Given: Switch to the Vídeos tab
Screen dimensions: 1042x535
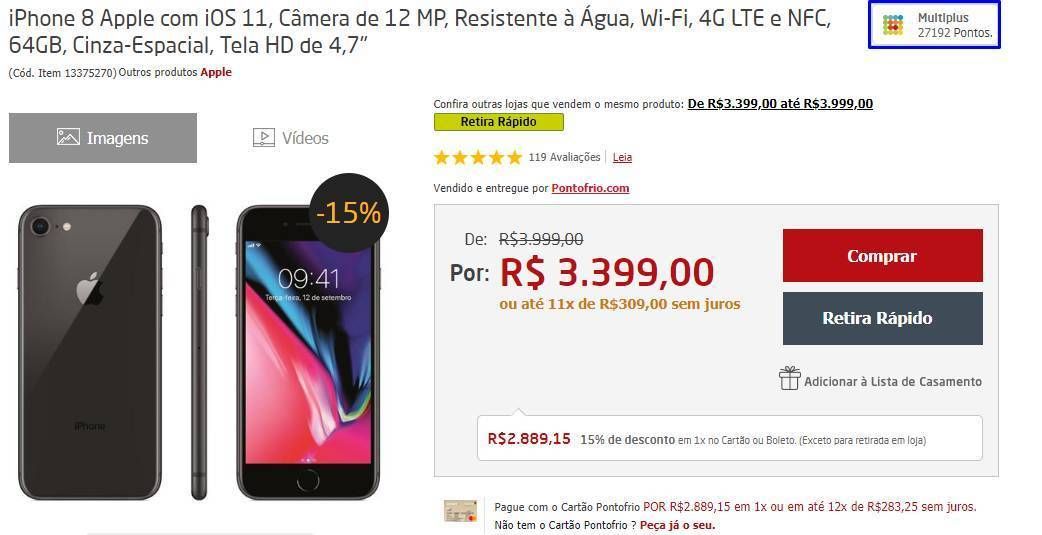Looking at the screenshot, I should coord(291,138).
